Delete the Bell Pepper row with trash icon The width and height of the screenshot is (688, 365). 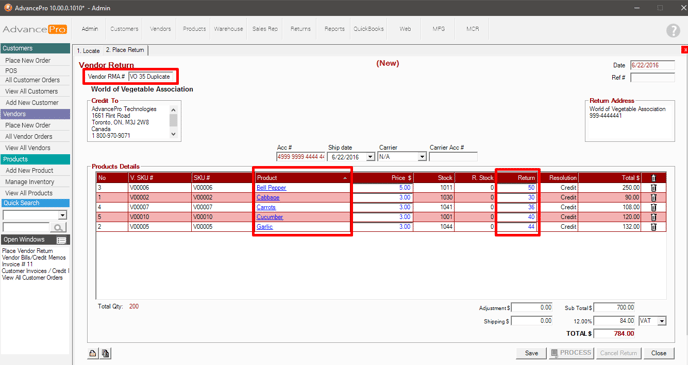[x=653, y=188]
